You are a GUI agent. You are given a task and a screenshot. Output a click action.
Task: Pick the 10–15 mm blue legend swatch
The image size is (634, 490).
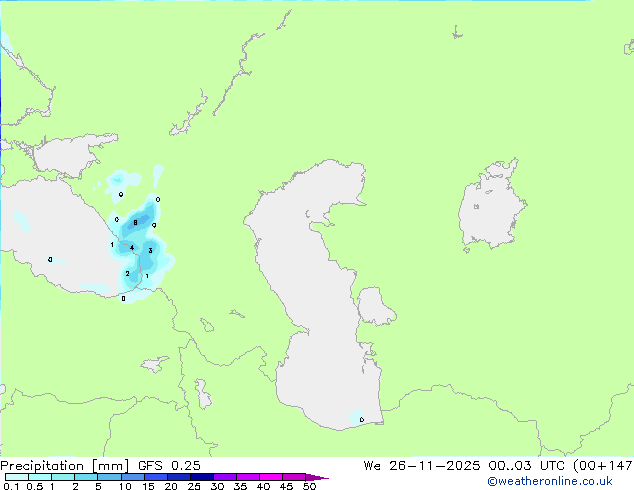pyautogui.click(x=132, y=477)
